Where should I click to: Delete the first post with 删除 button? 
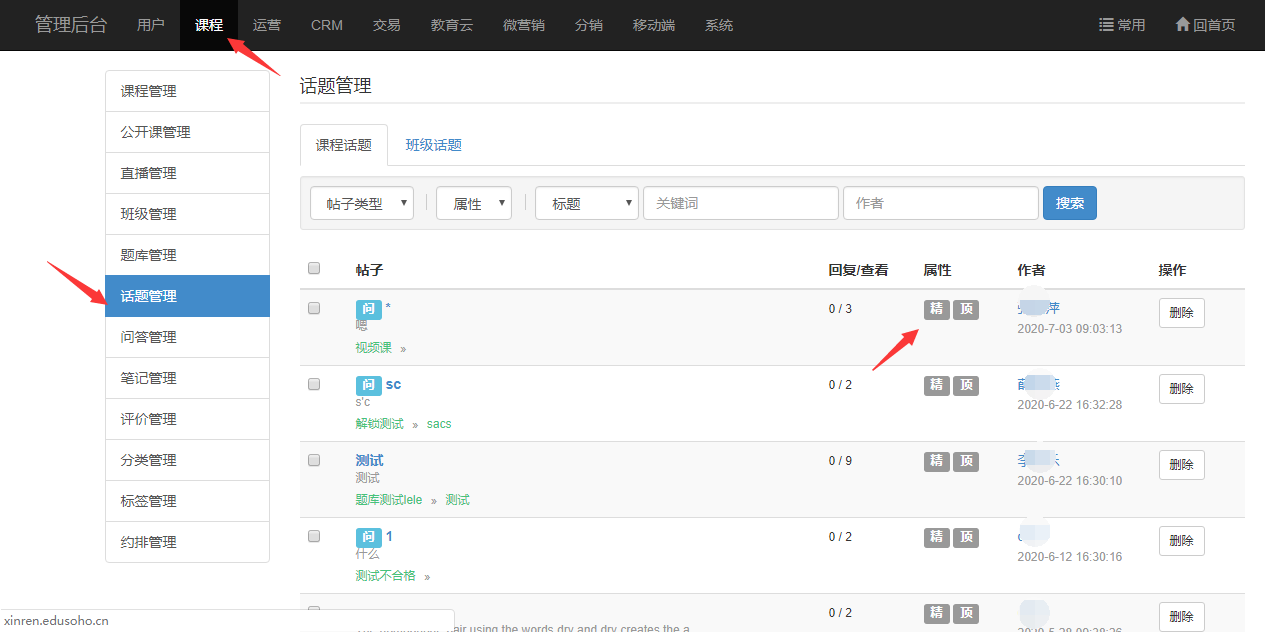pyautogui.click(x=1181, y=313)
